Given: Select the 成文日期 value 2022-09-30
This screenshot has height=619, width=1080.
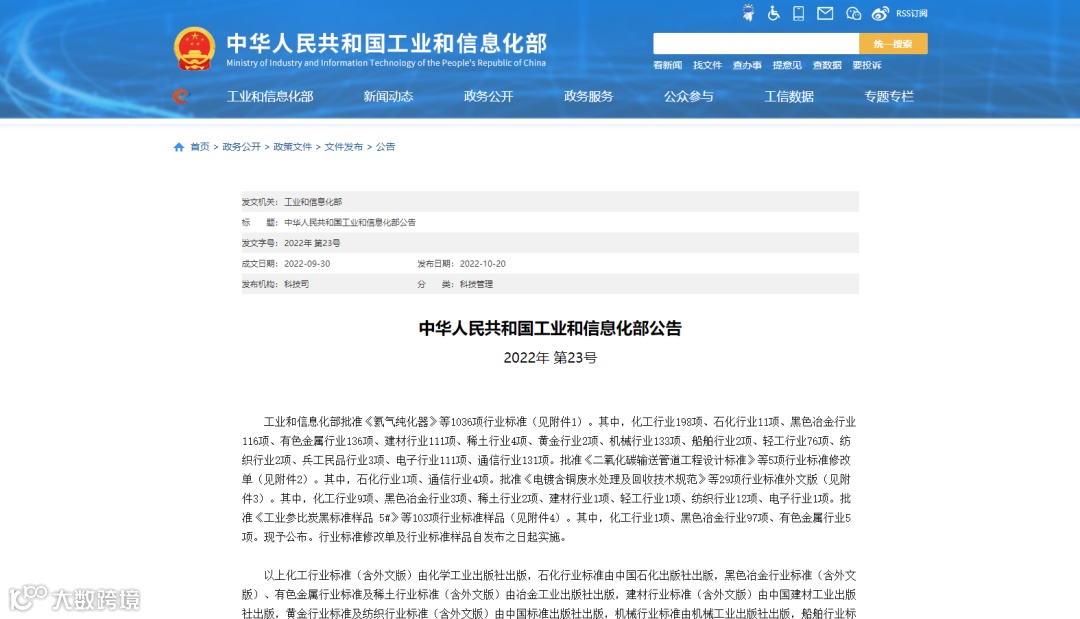Looking at the screenshot, I should pos(307,264).
